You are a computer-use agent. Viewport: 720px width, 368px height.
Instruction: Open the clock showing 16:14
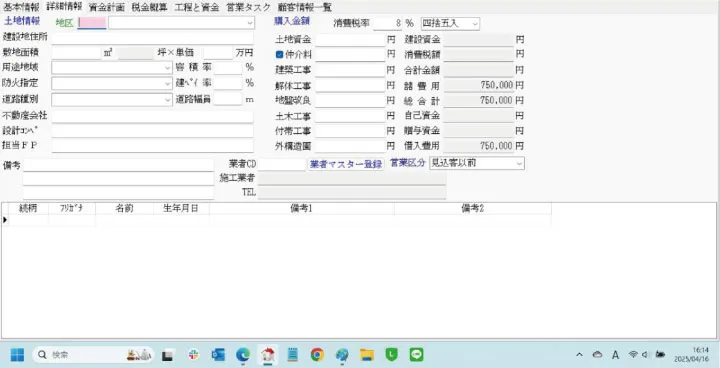click(x=691, y=354)
